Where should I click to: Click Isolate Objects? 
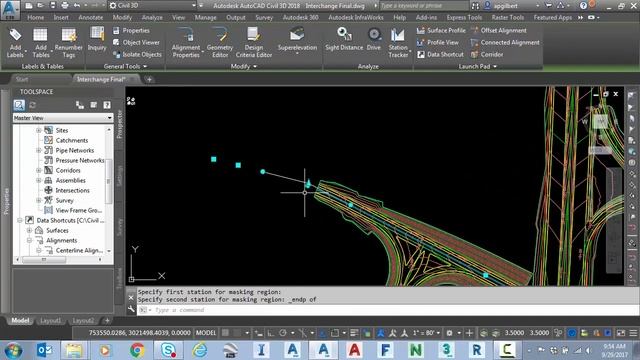pos(137,54)
